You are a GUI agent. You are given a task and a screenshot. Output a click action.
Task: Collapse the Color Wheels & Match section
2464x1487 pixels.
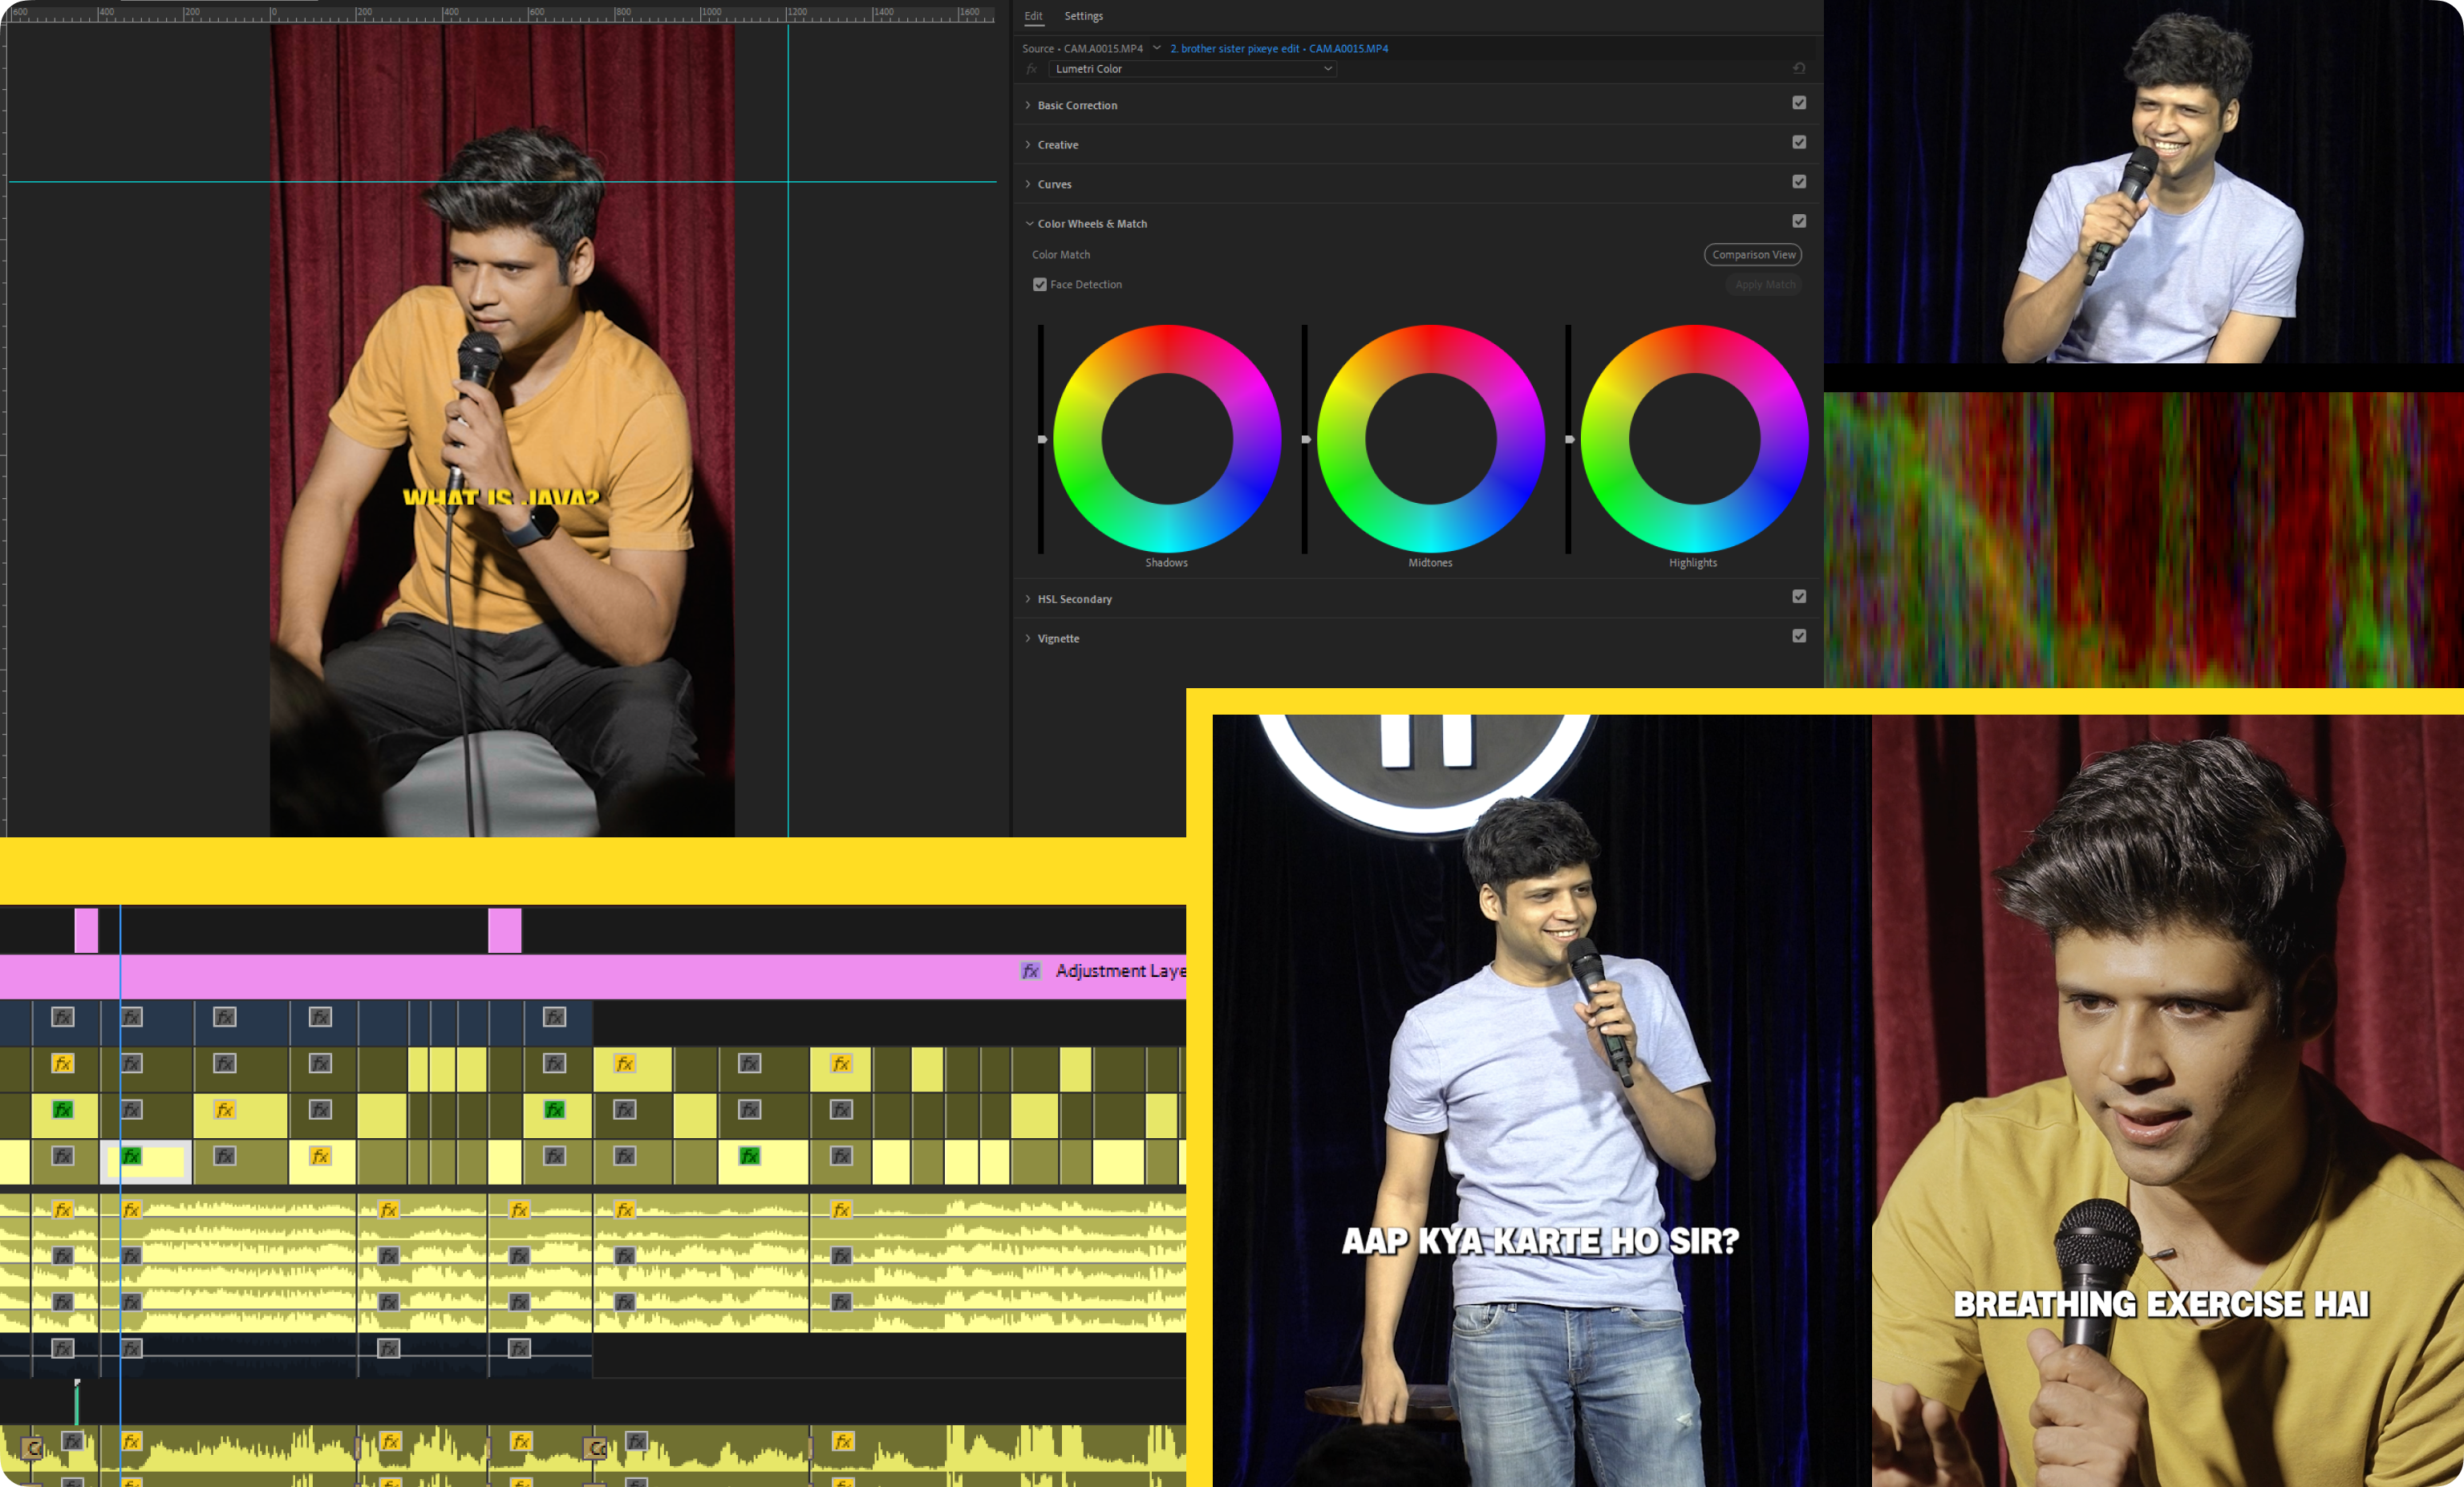point(1028,223)
